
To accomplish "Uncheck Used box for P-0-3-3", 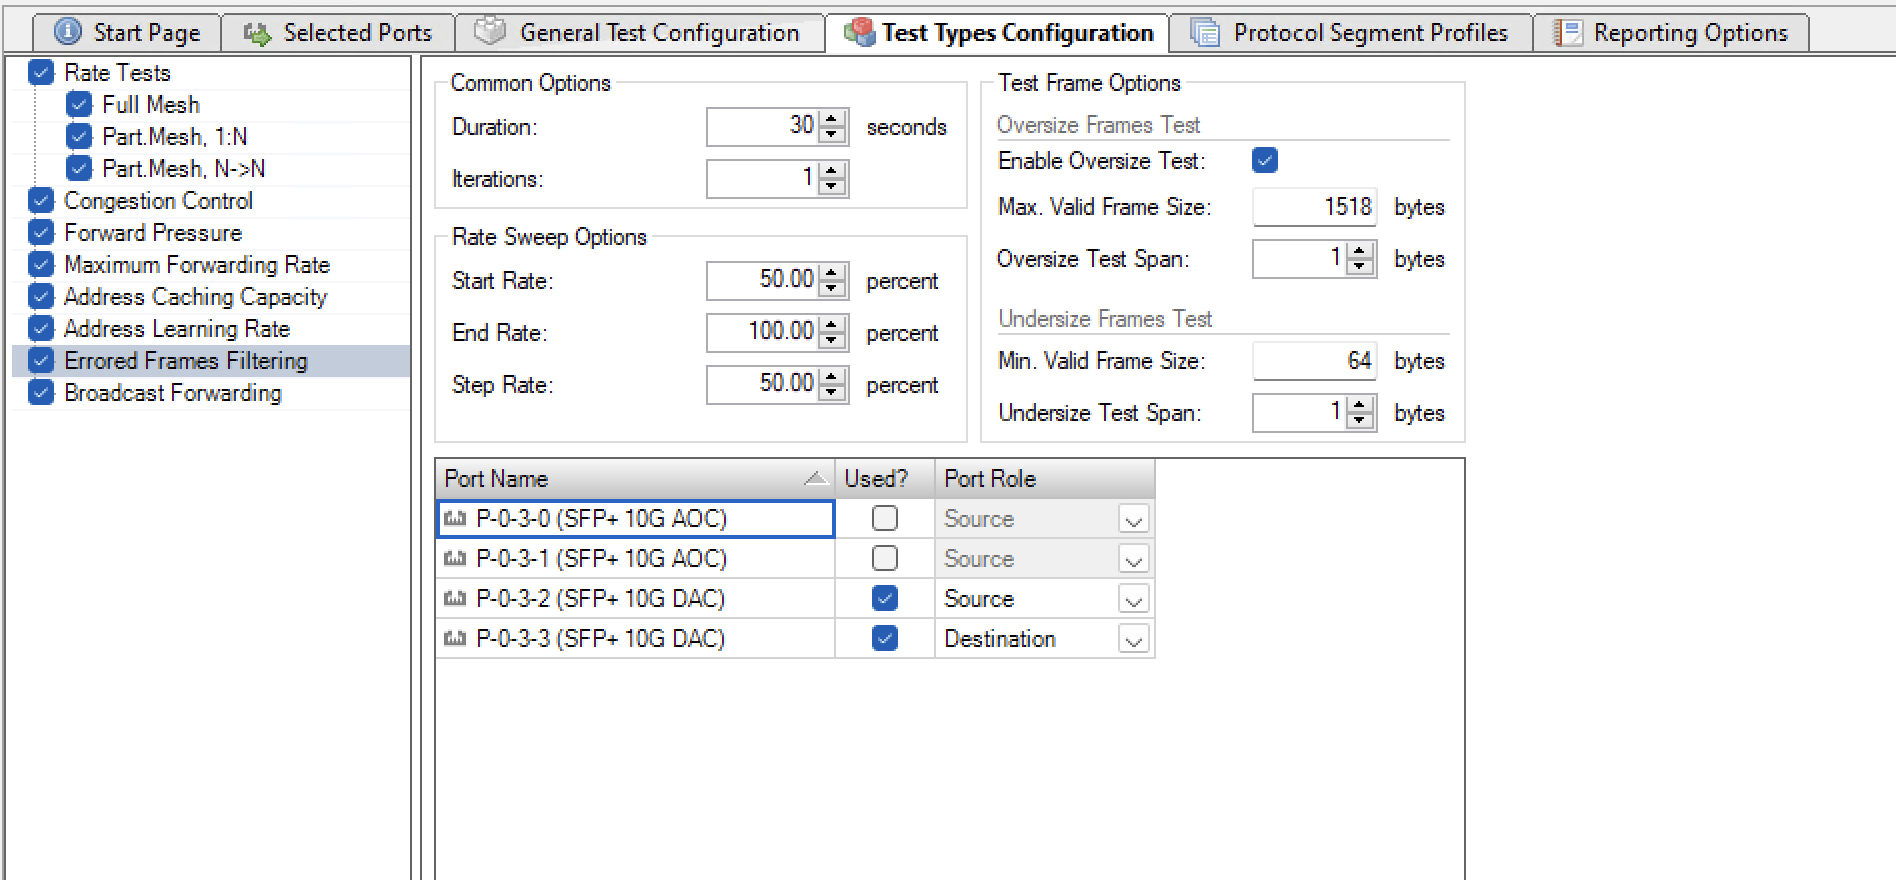I will [885, 638].
